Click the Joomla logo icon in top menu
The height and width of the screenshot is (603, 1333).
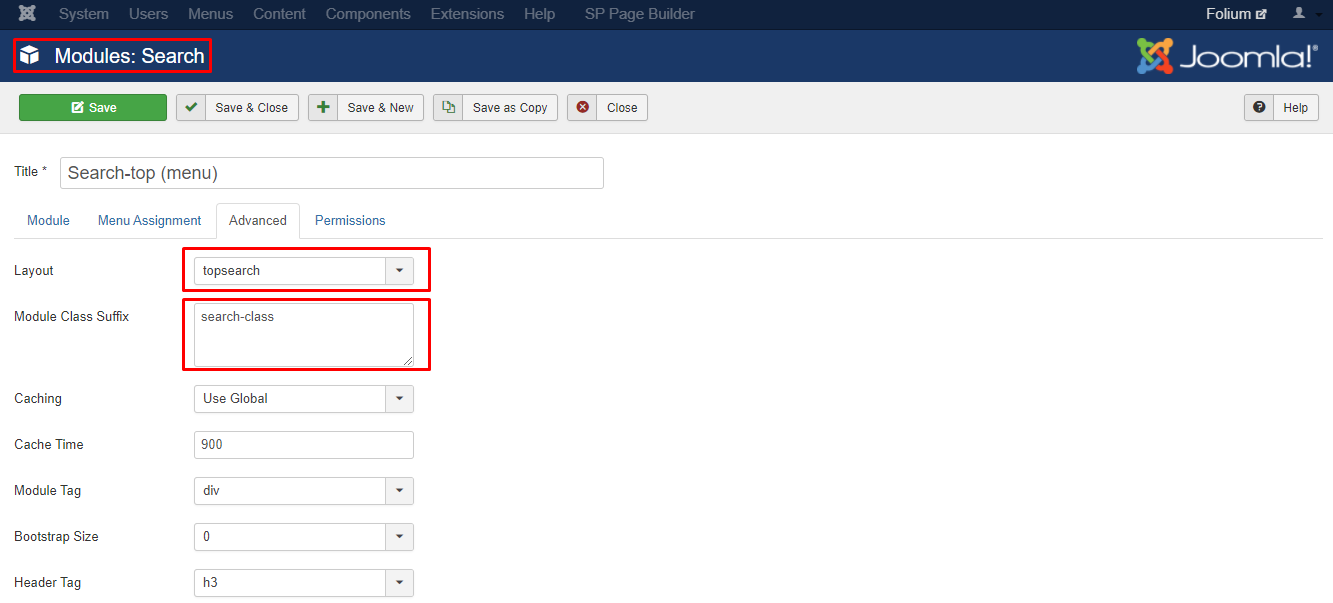point(28,14)
